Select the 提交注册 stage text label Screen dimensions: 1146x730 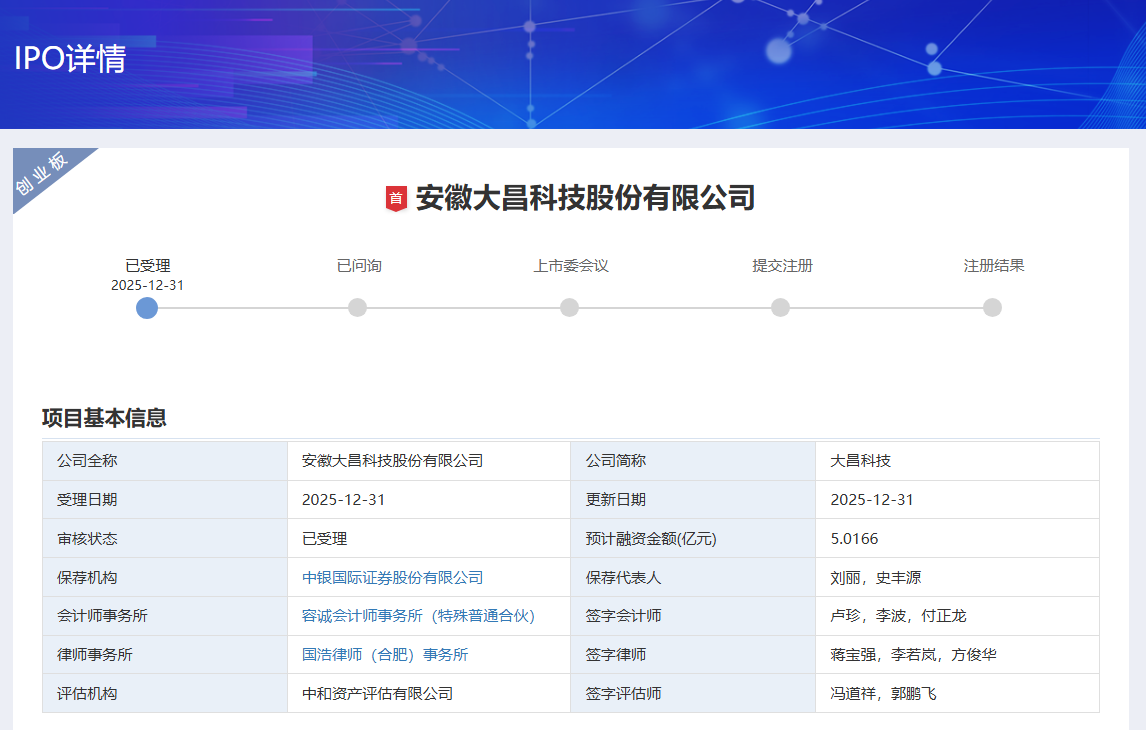click(782, 266)
